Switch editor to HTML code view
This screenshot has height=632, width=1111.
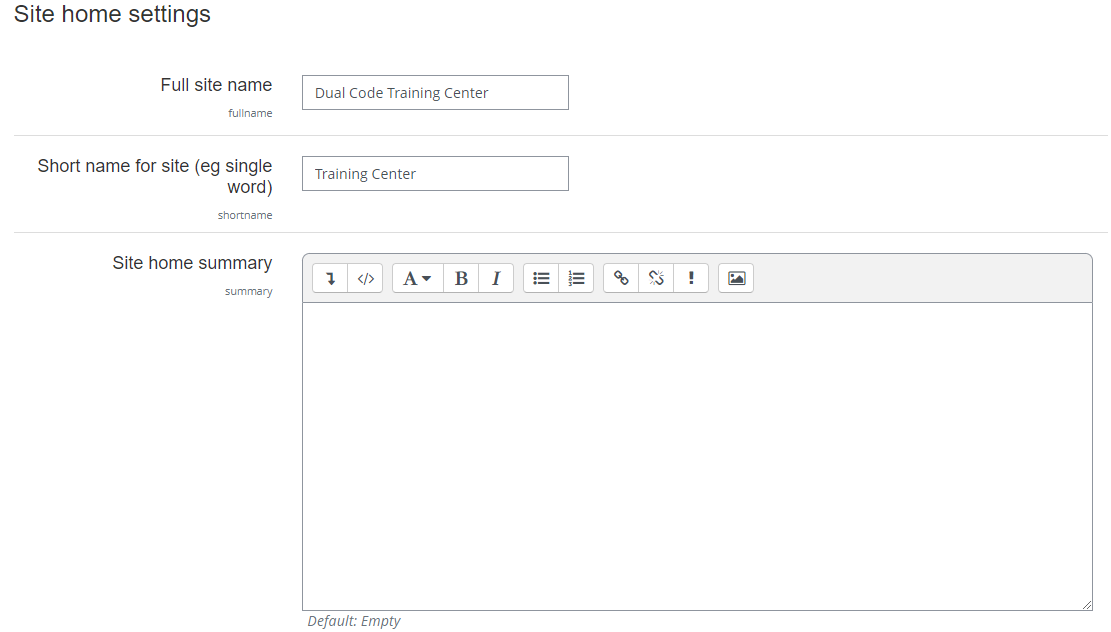(365, 278)
